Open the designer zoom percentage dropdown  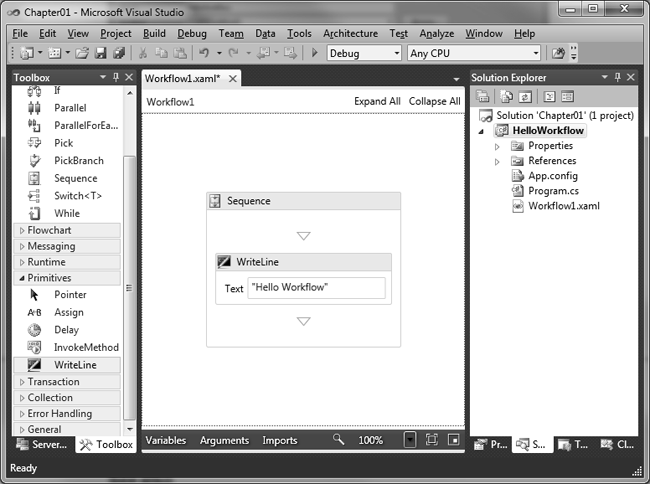(410, 440)
